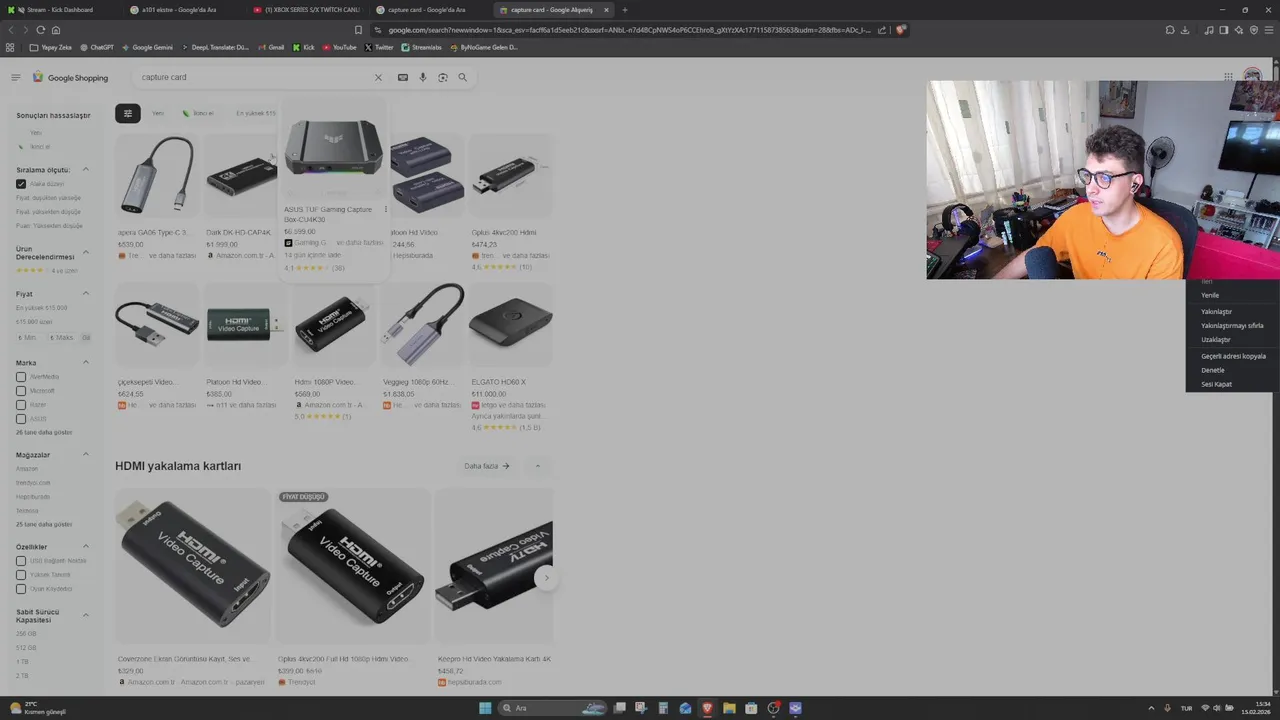
Task: Check the Yüksek Tanımlı feature filter
Action: click(21, 575)
